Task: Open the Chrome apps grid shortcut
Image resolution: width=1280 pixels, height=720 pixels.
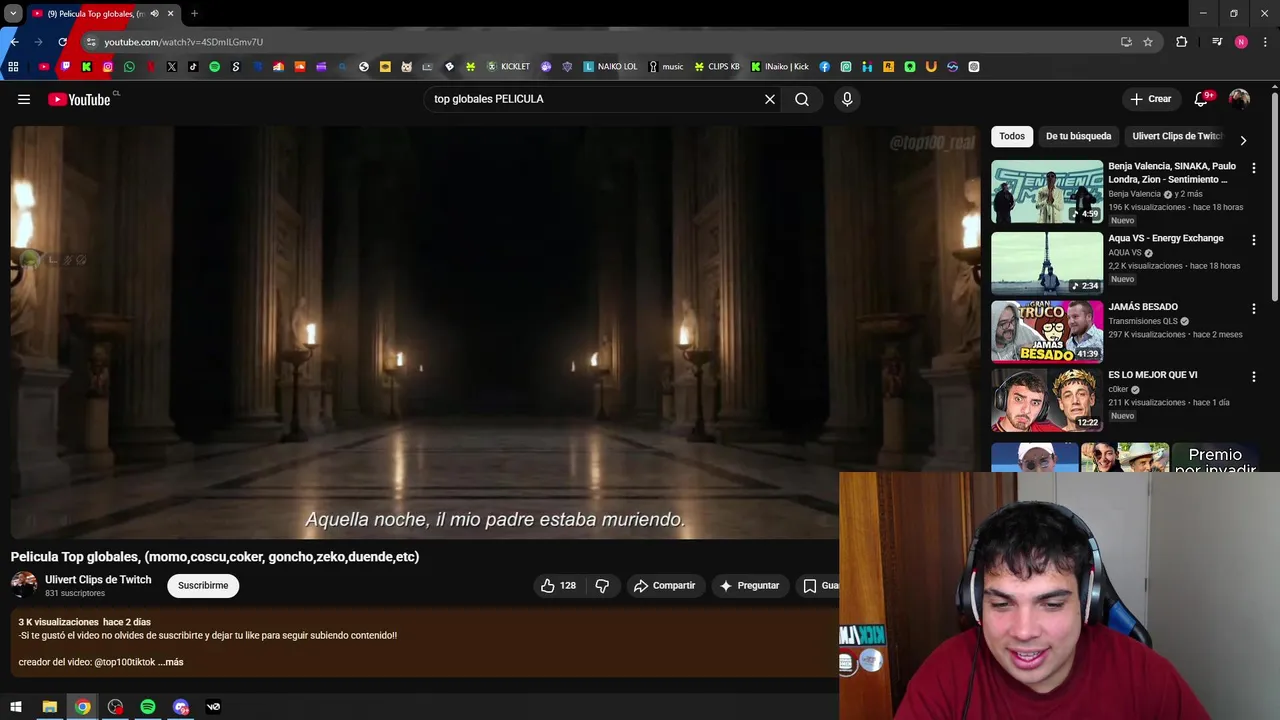Action: coord(13,67)
